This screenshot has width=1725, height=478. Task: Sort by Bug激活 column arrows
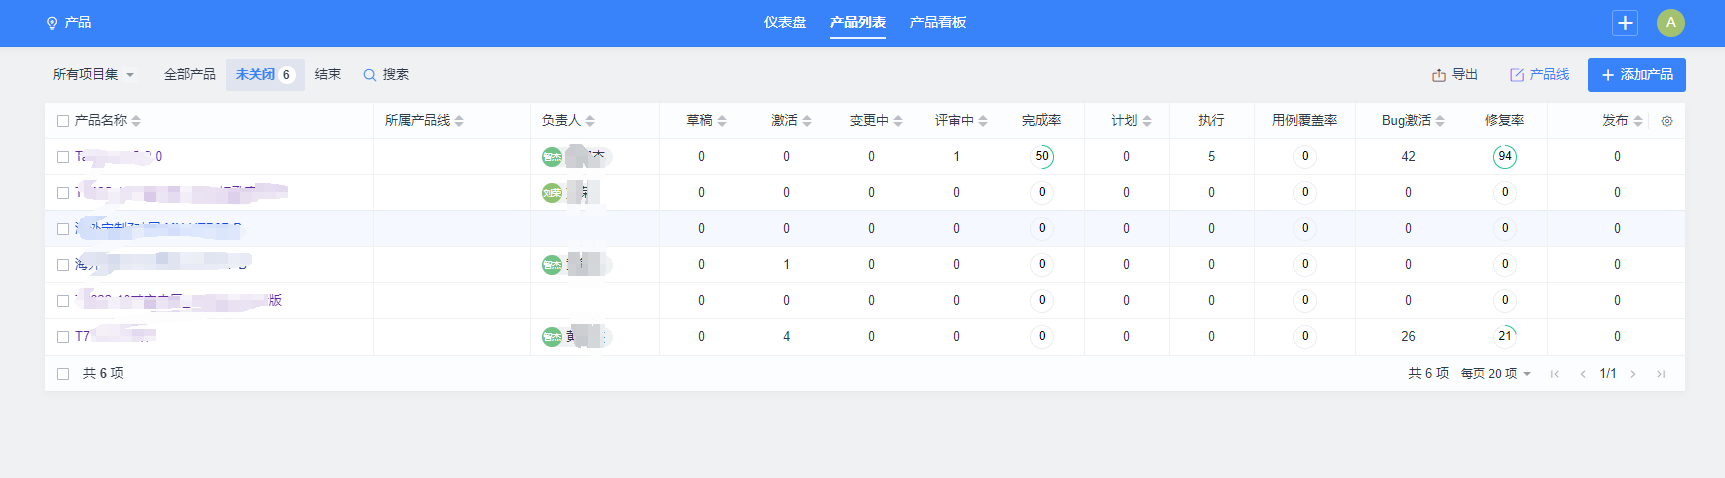[x=1440, y=121]
